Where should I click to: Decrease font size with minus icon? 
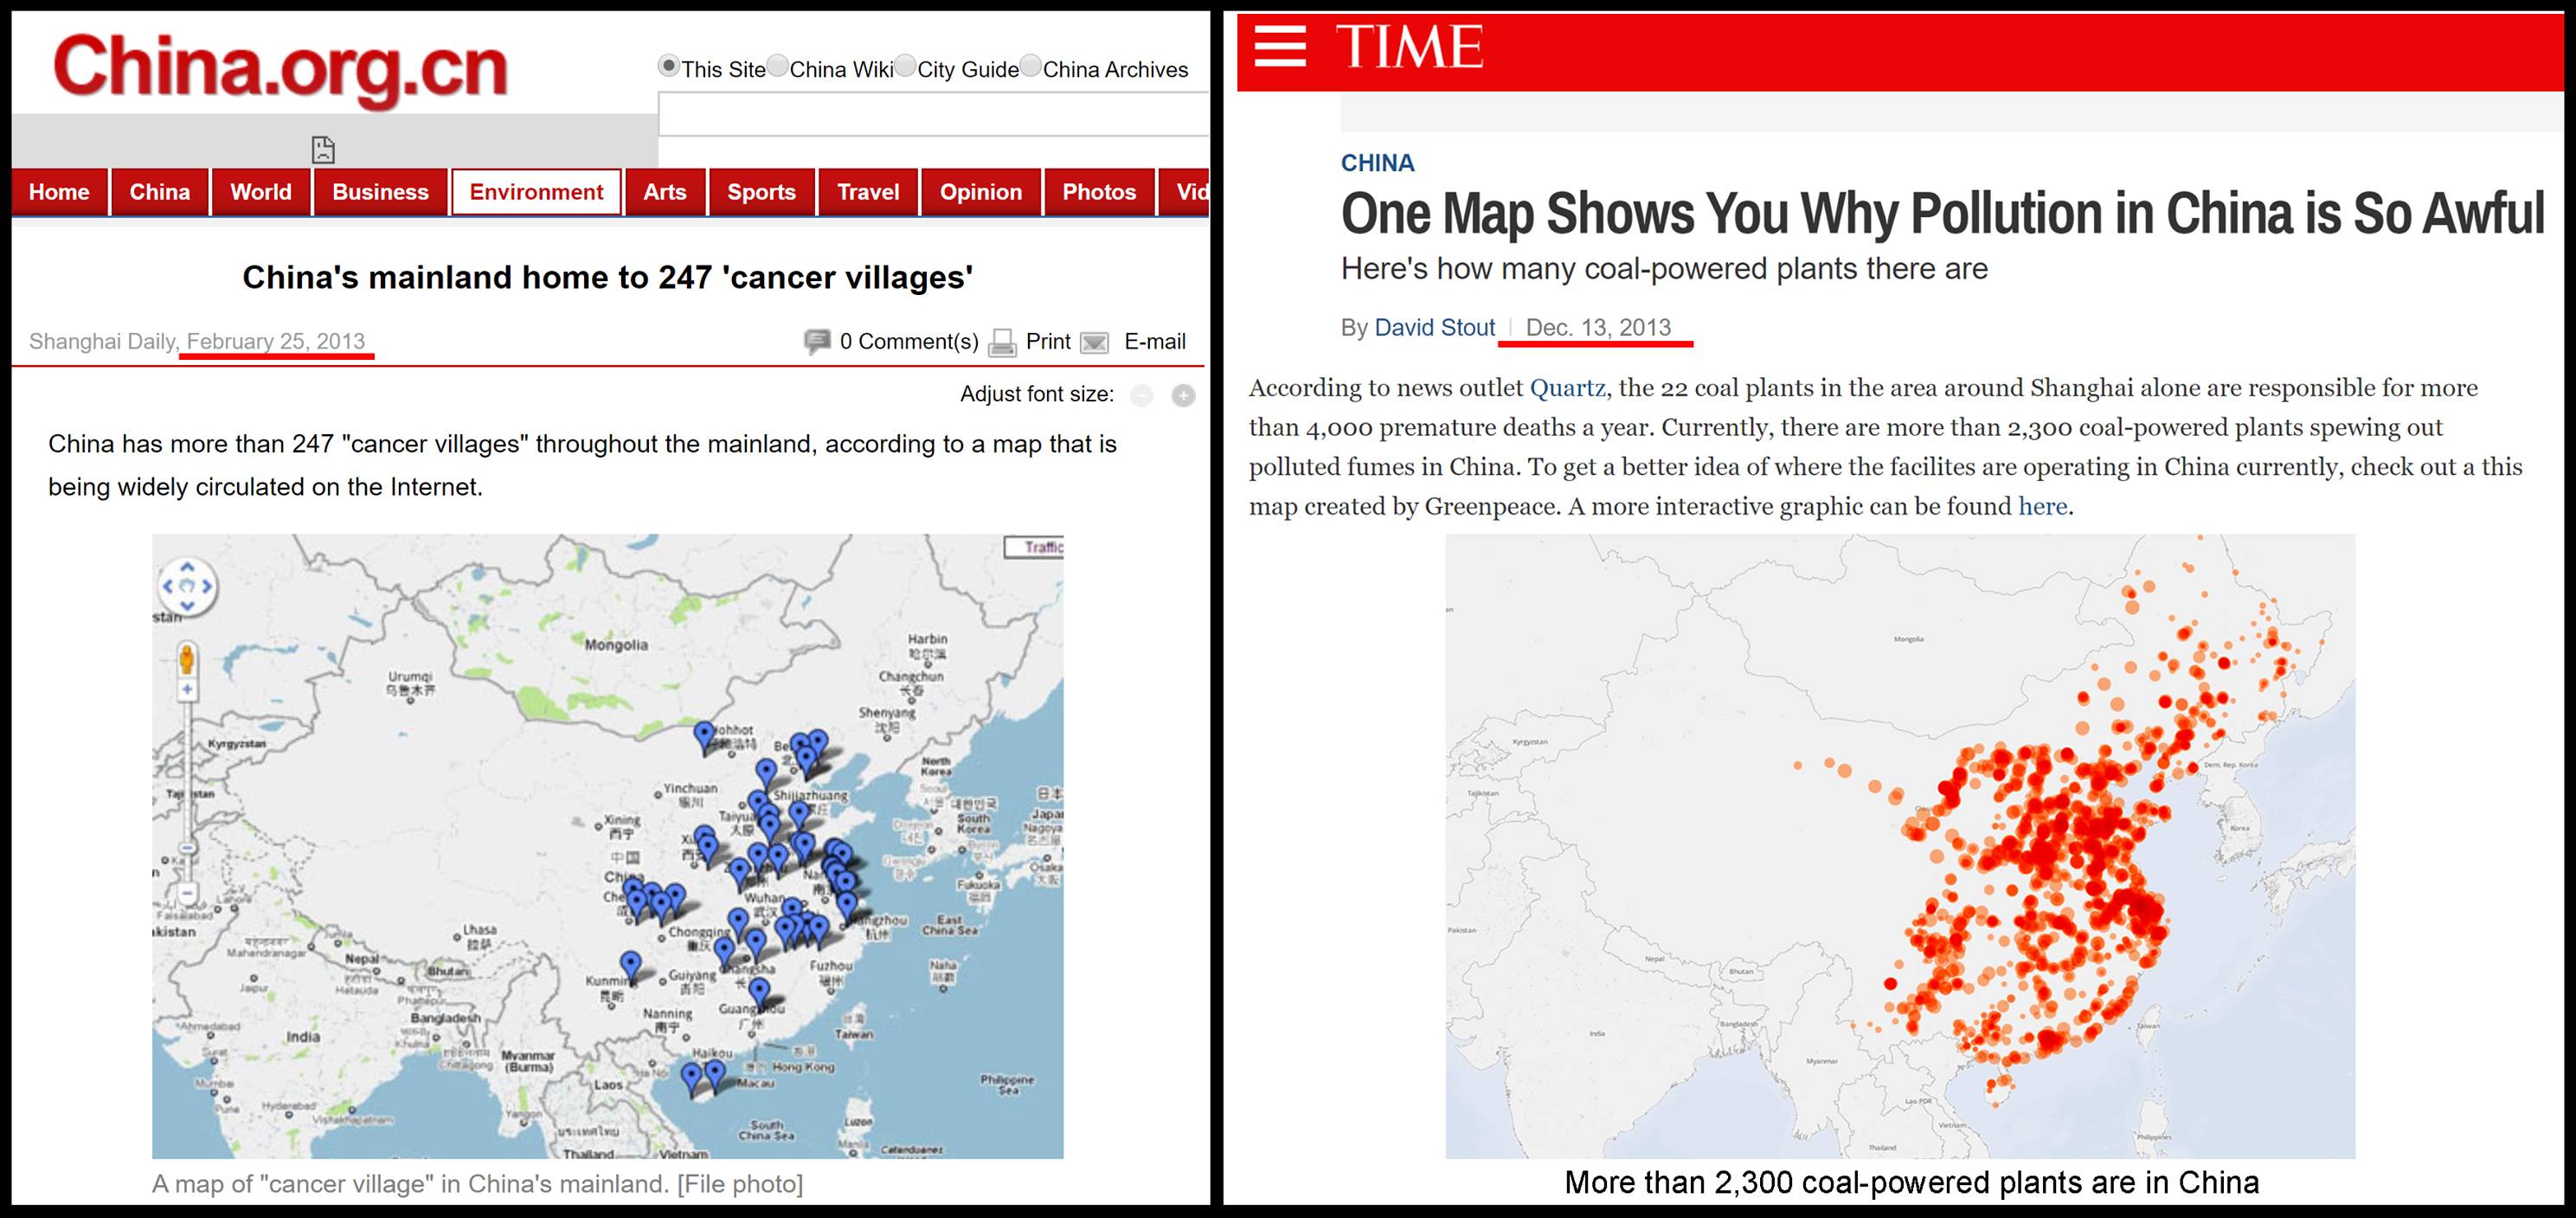coord(1141,396)
